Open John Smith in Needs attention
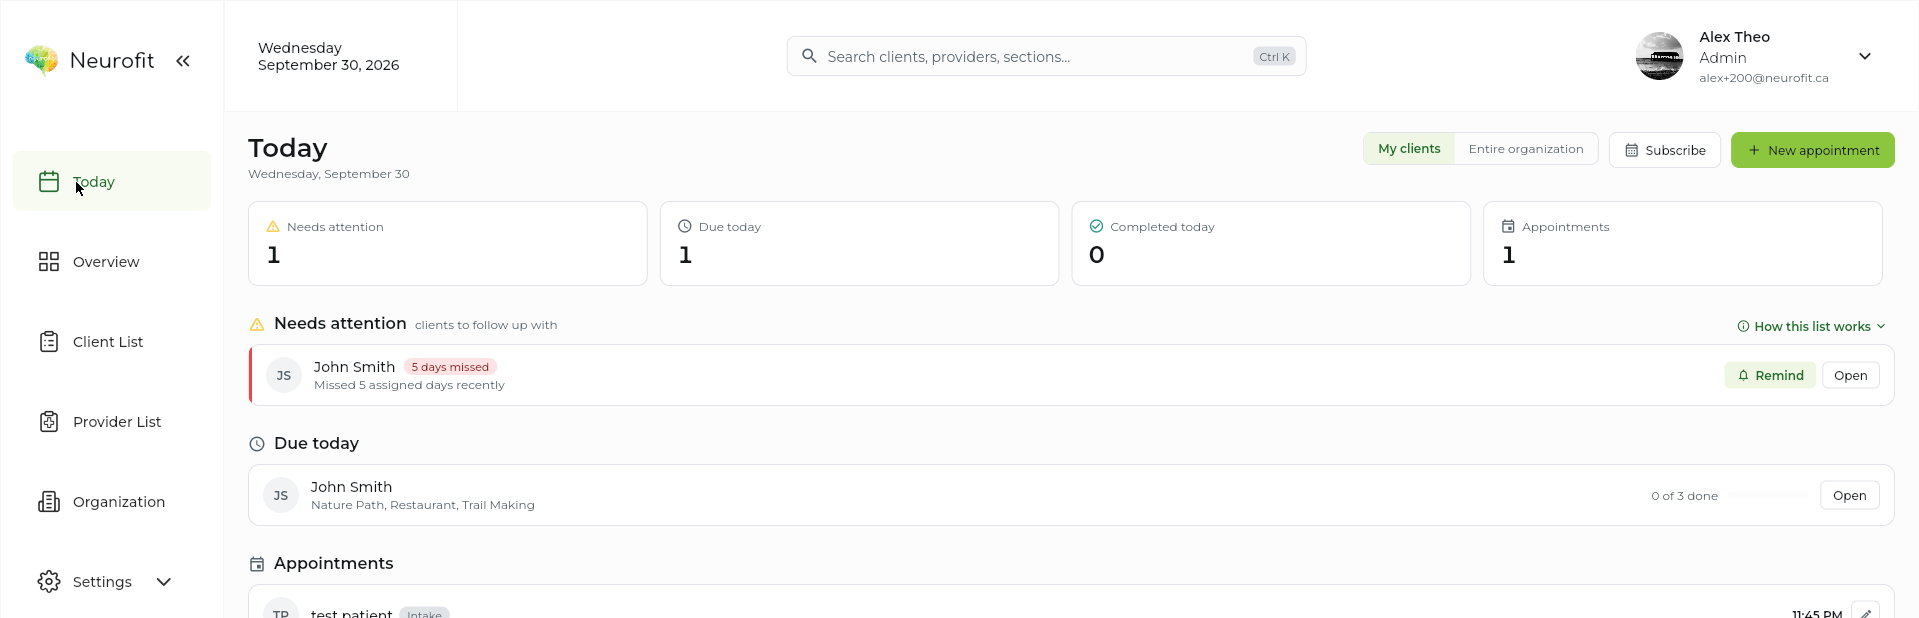This screenshot has width=1919, height=618. click(x=1850, y=375)
